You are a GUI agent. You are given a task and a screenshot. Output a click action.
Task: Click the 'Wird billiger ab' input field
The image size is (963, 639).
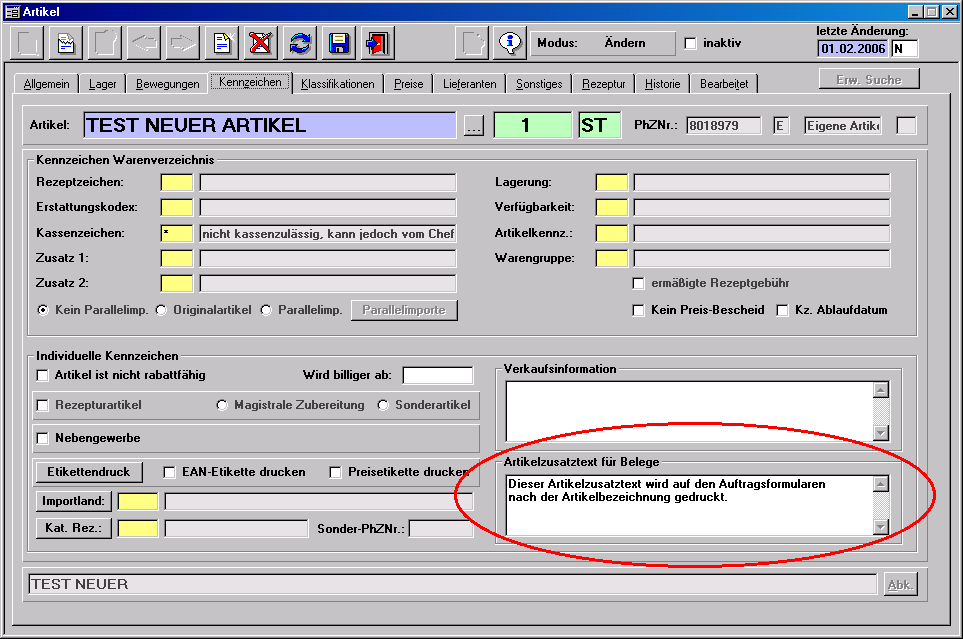[437, 375]
